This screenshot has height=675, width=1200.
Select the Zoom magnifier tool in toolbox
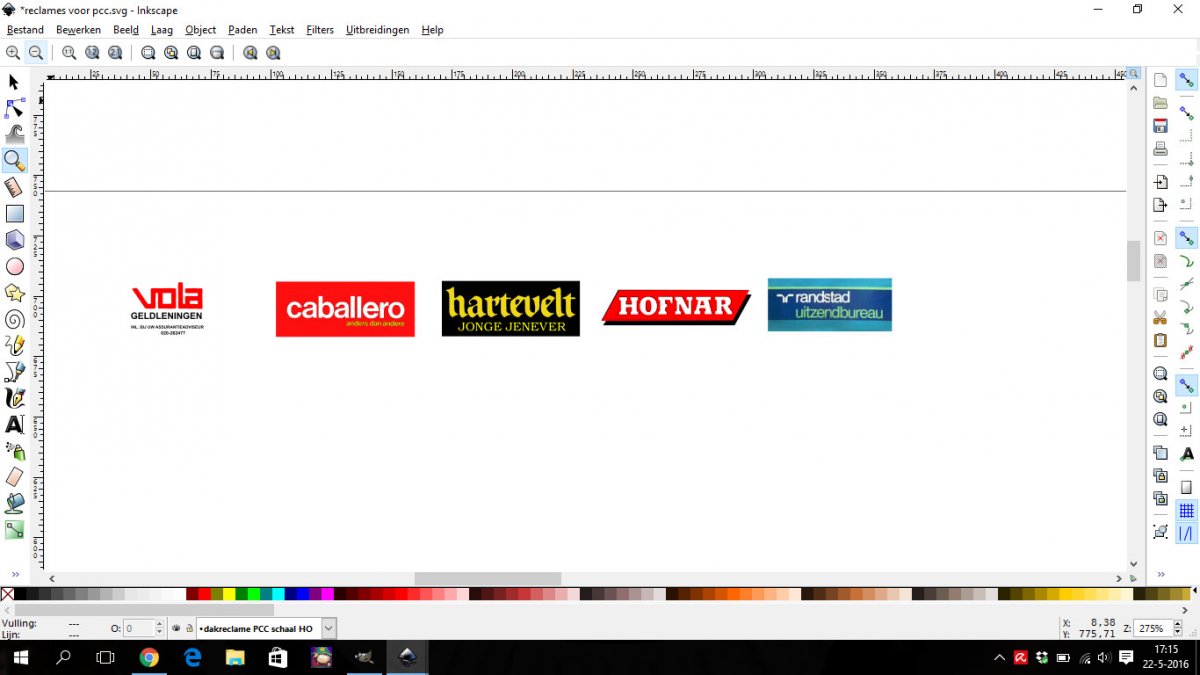click(14, 160)
